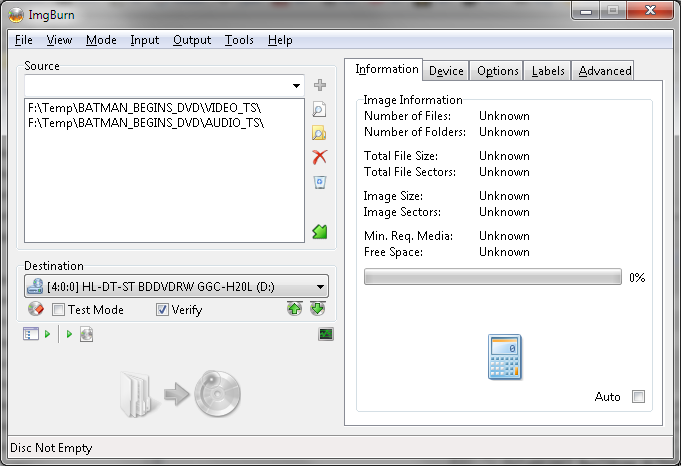Uncheck the Verify checkbox
This screenshot has width=681, height=466.
pos(162,310)
